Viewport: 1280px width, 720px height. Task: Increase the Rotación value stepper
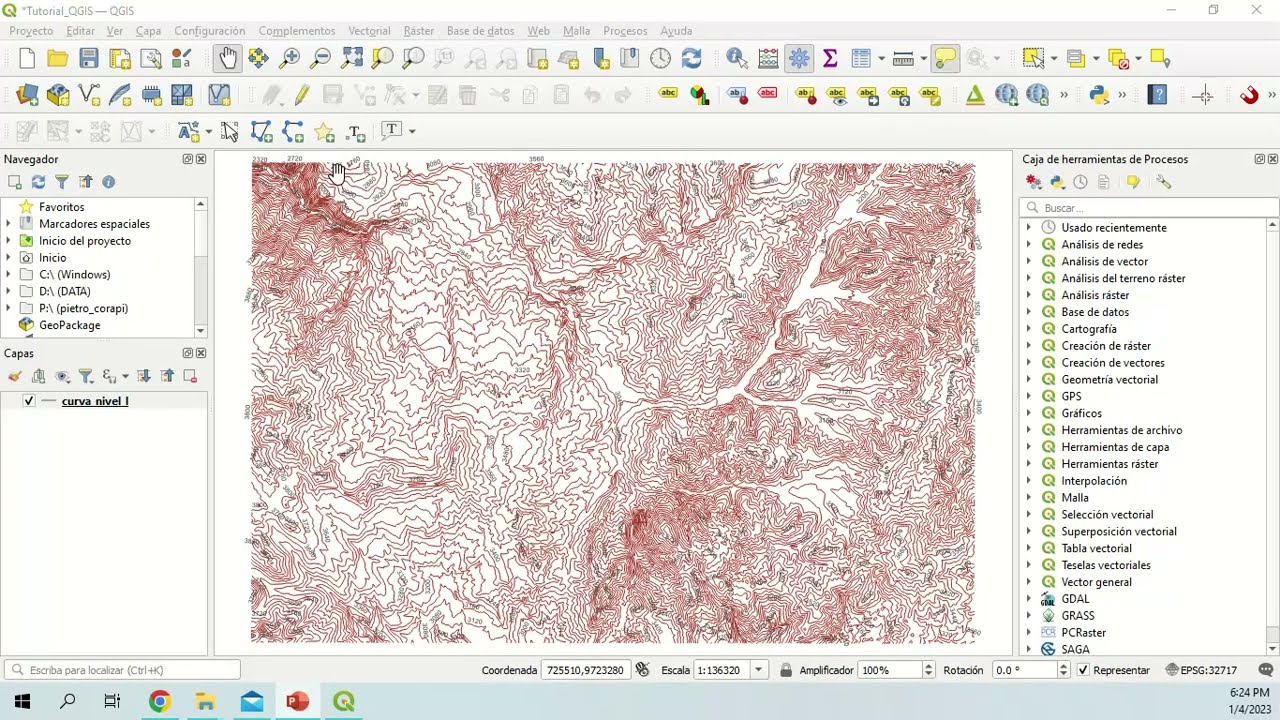coord(1063,666)
